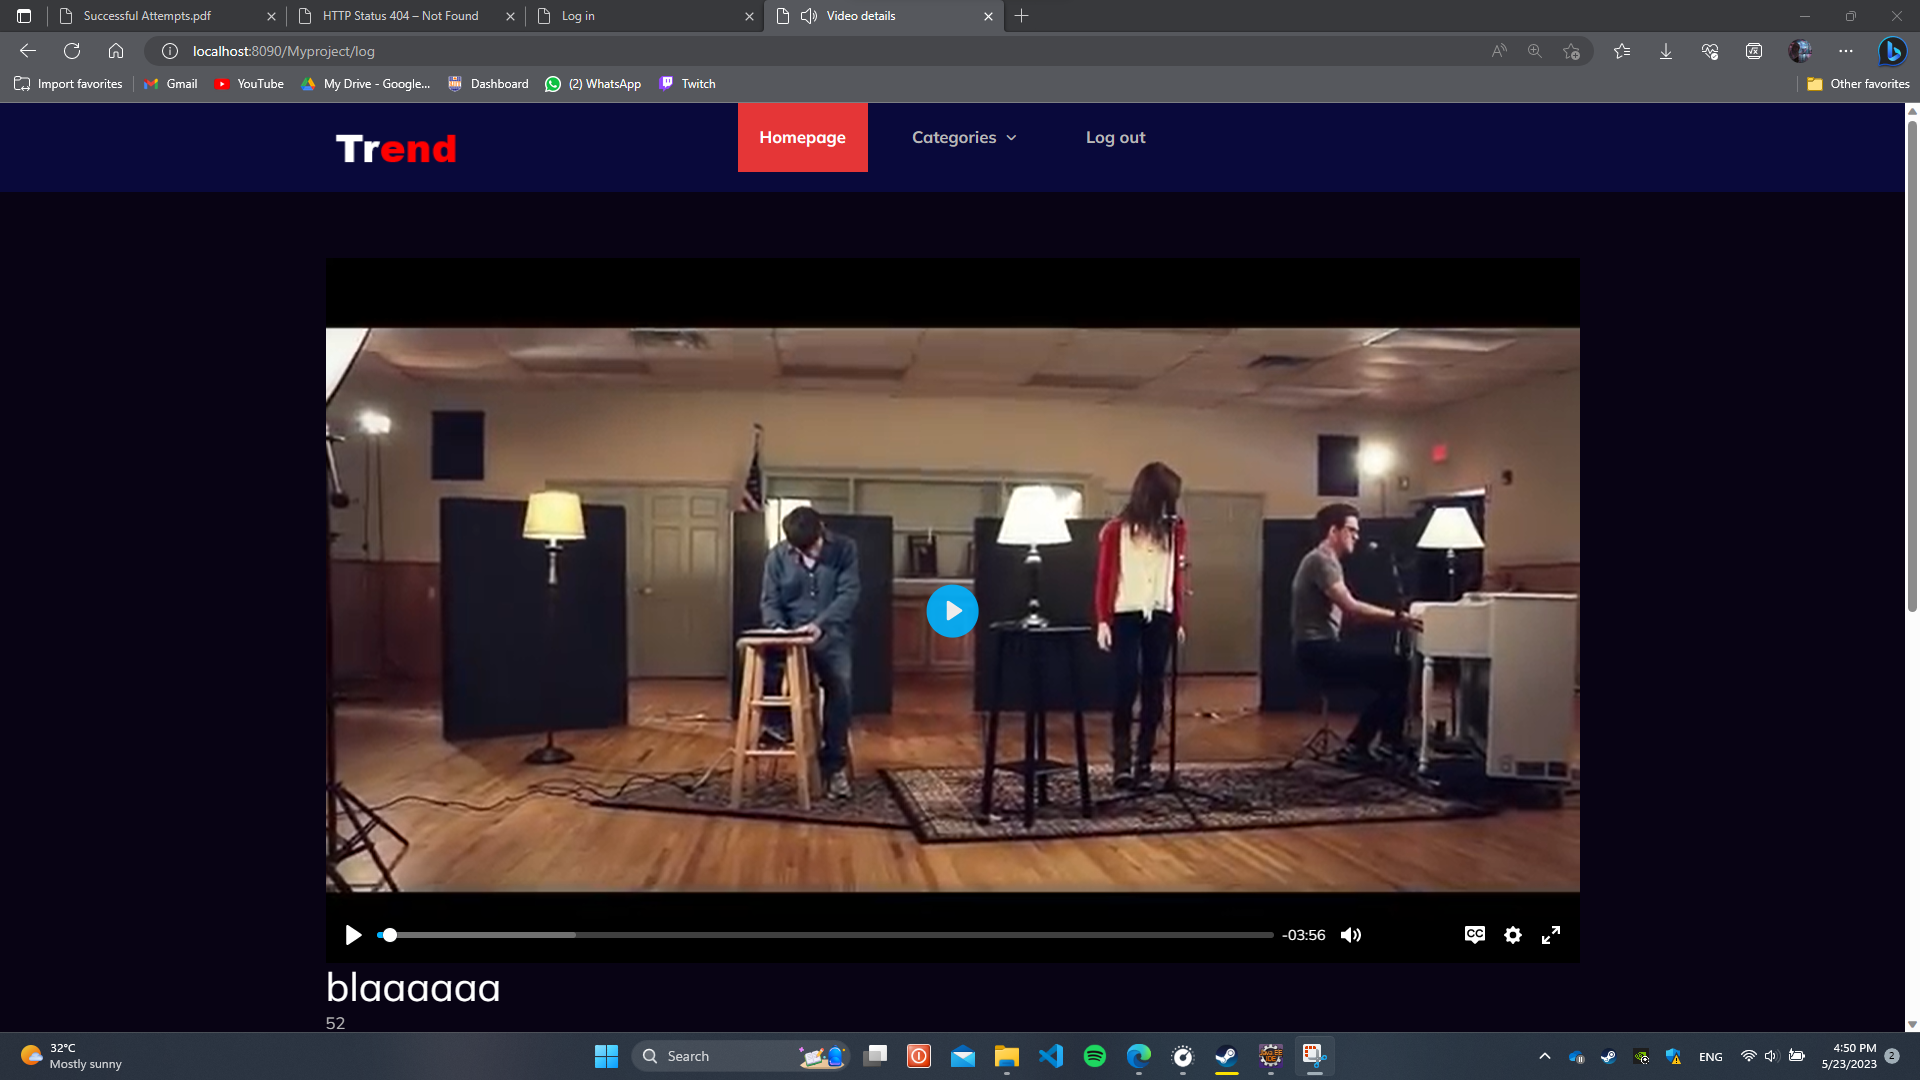Click the big blue center play button
The height and width of the screenshot is (1080, 1920).
coord(951,611)
